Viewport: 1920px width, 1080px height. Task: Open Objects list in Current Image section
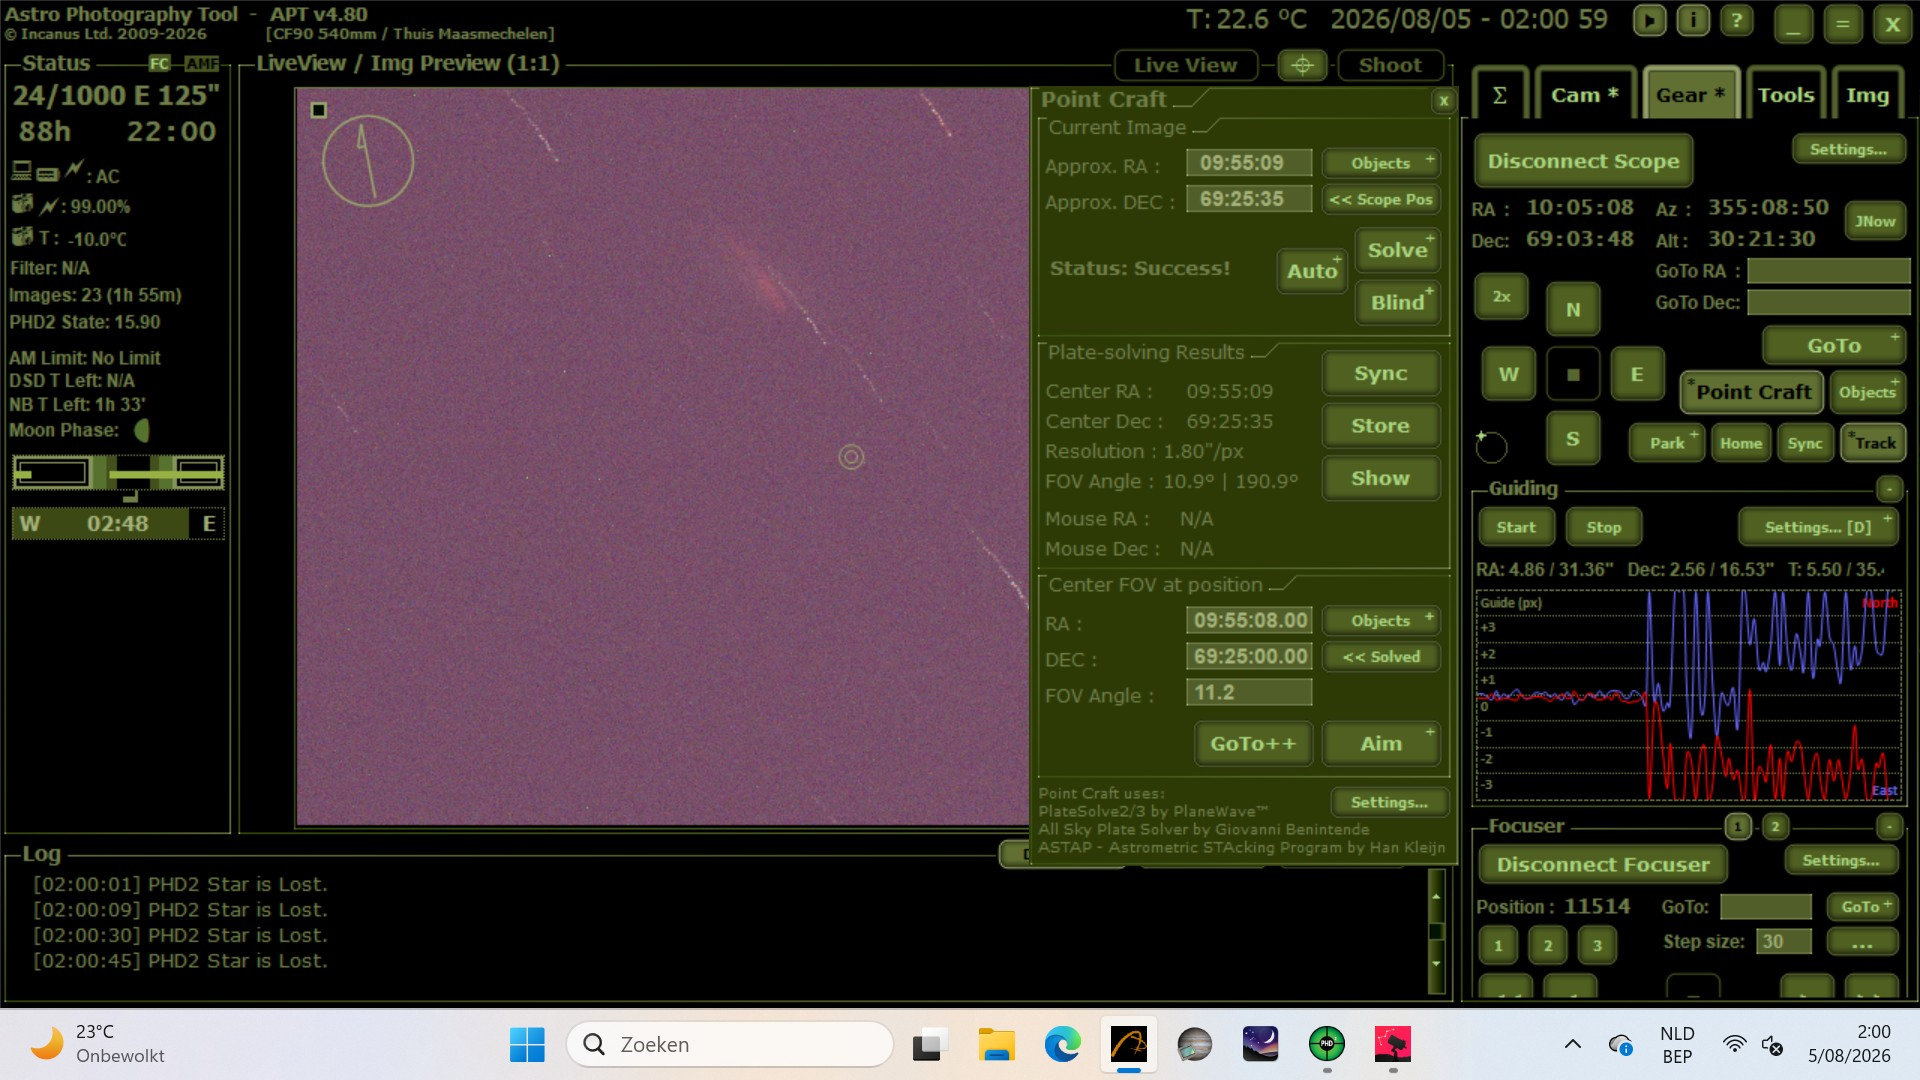(1381, 163)
